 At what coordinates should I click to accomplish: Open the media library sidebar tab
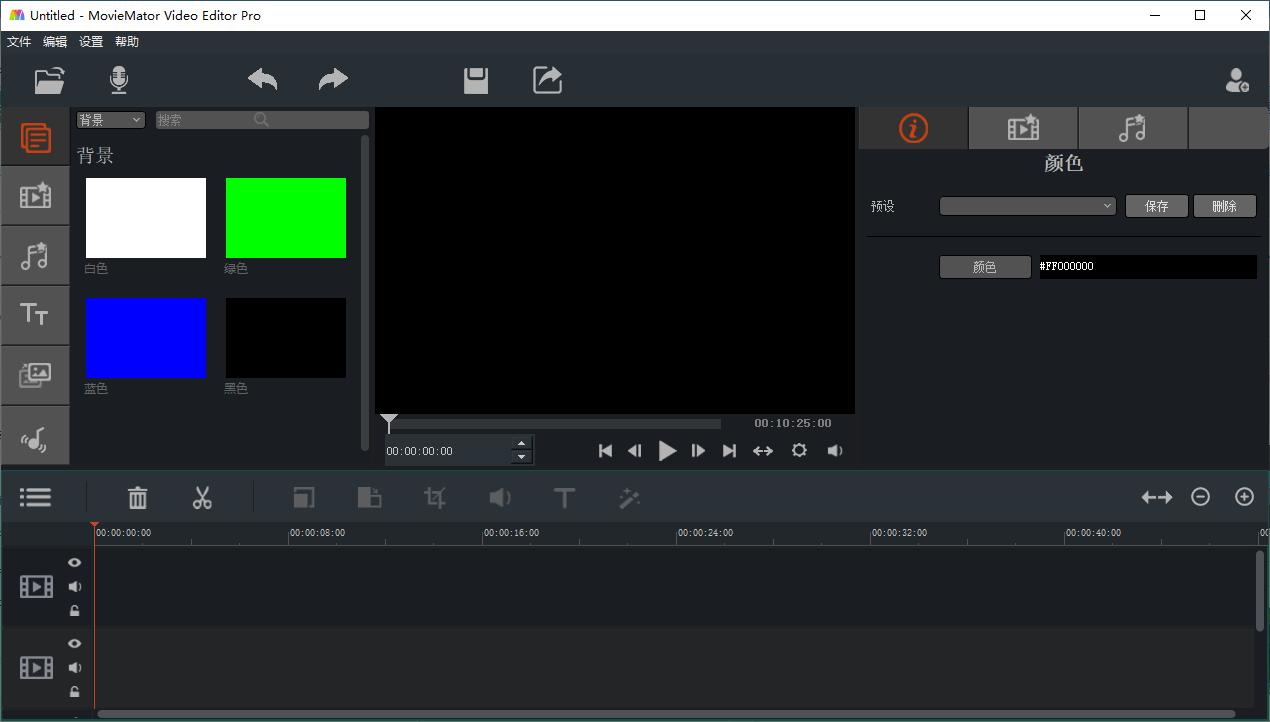(x=35, y=137)
